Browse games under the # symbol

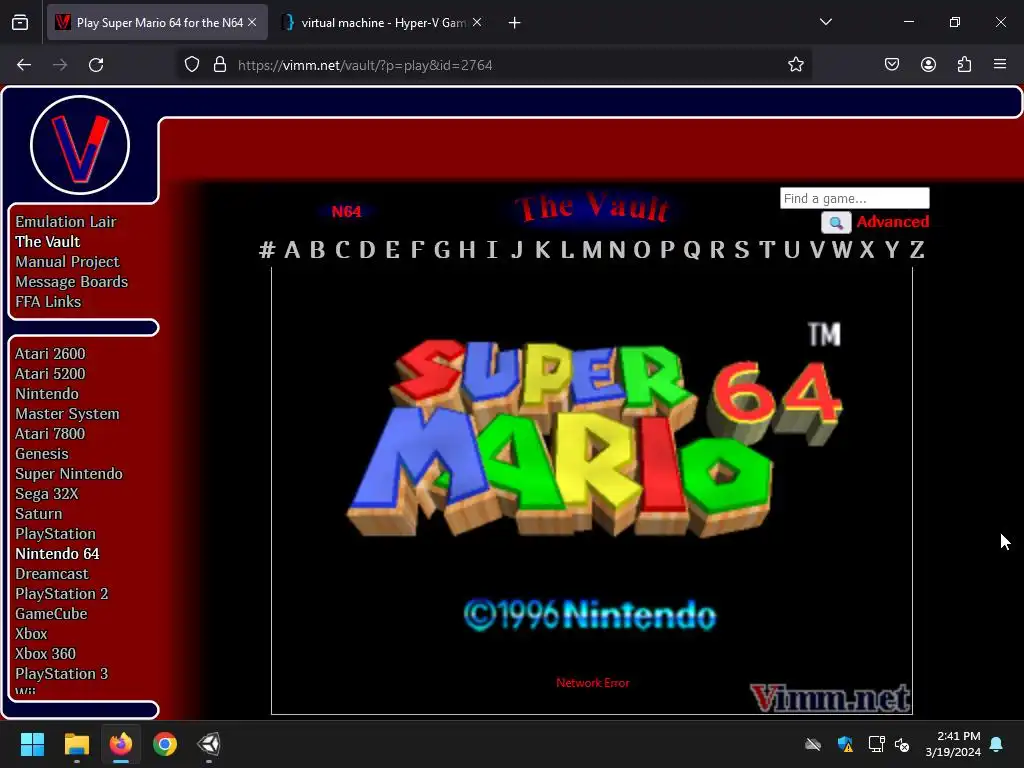(x=267, y=249)
